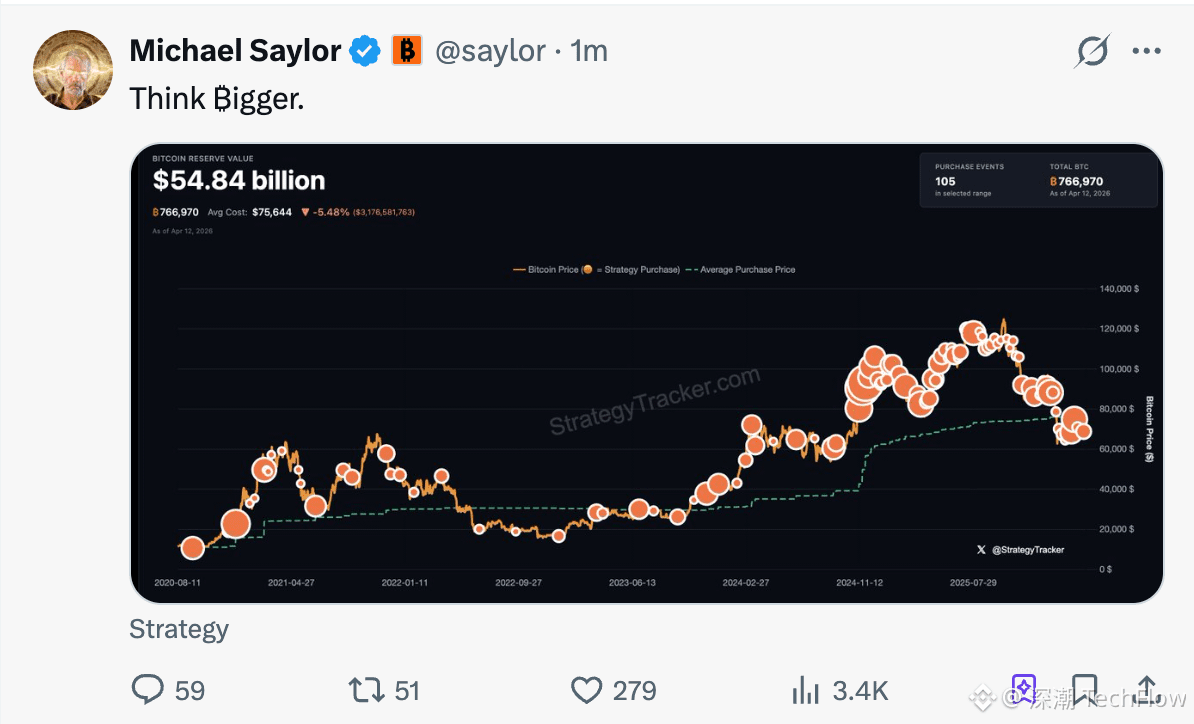The width and height of the screenshot is (1194, 724).
Task: Like the post with heart icon
Action: [x=586, y=689]
